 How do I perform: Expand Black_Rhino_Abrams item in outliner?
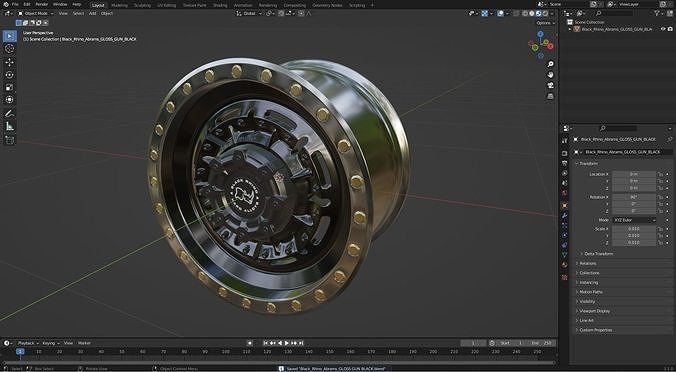point(570,29)
